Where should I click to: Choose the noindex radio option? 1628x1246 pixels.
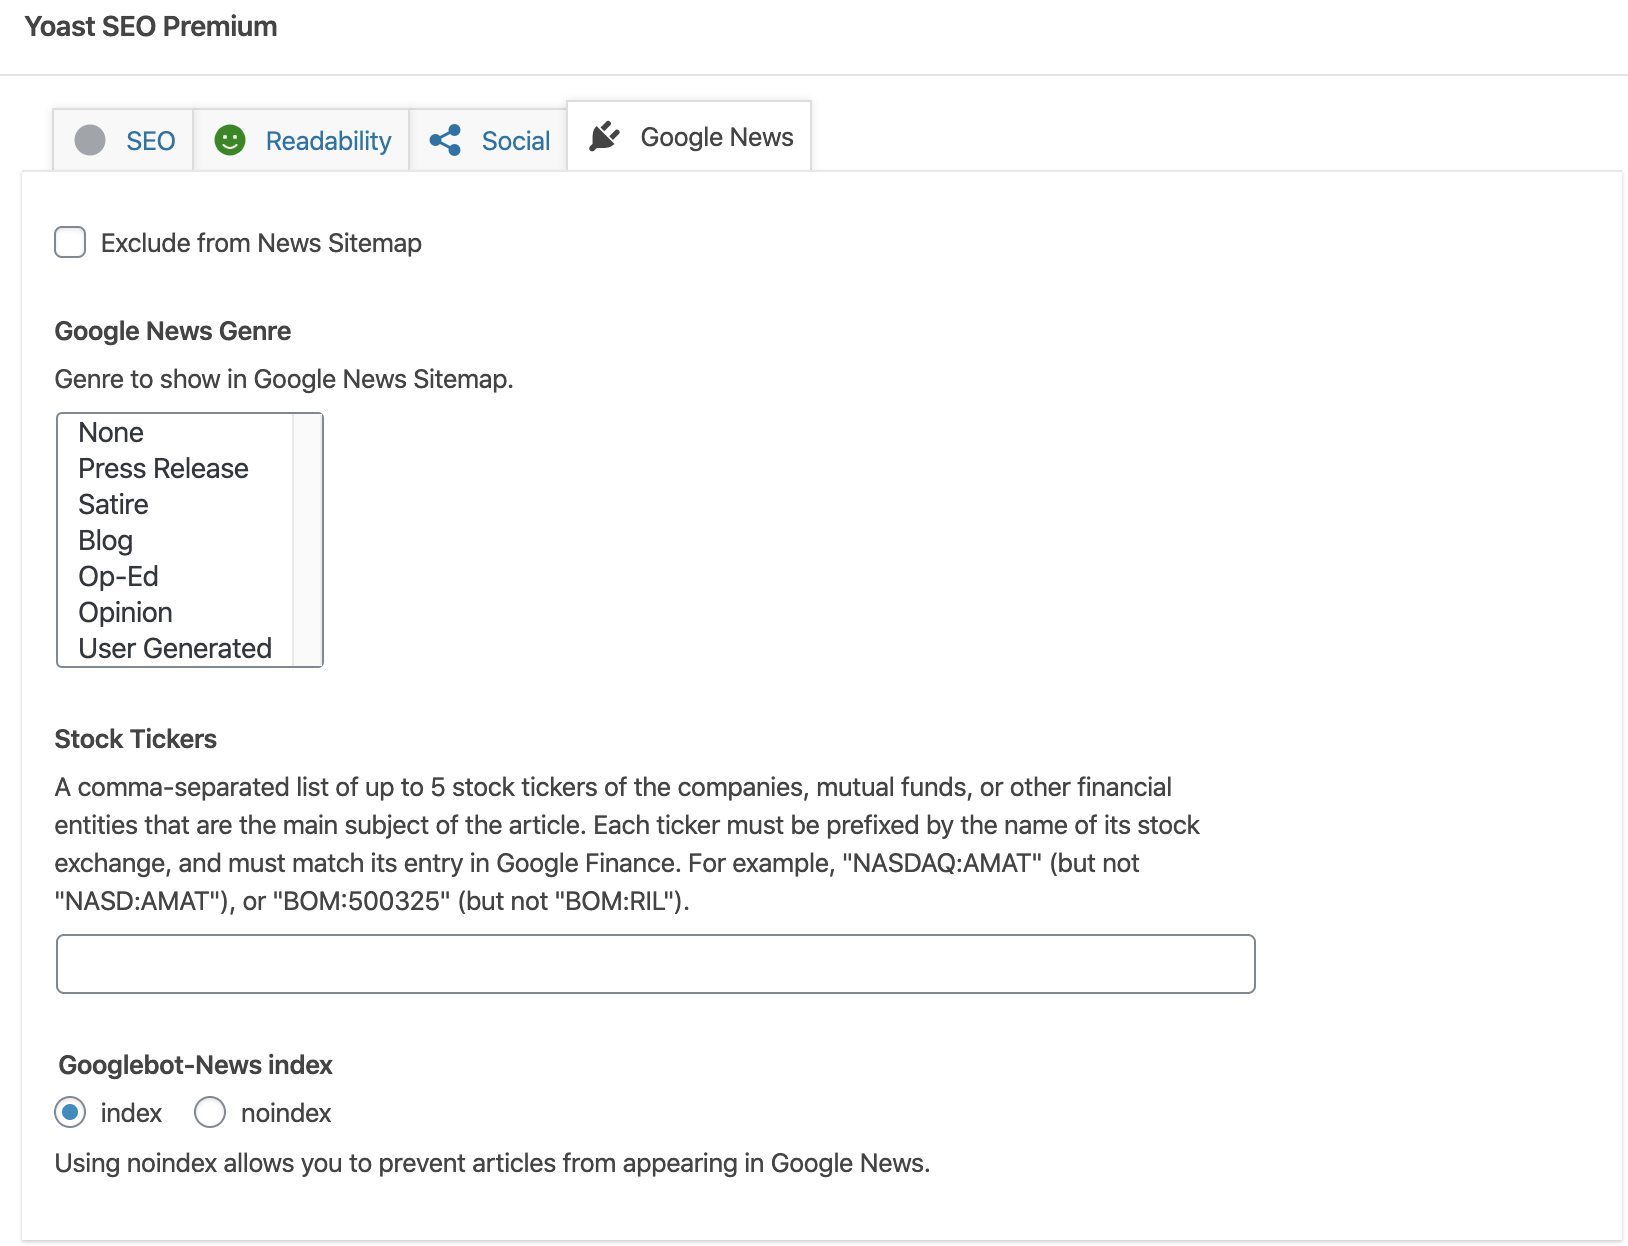point(210,1112)
